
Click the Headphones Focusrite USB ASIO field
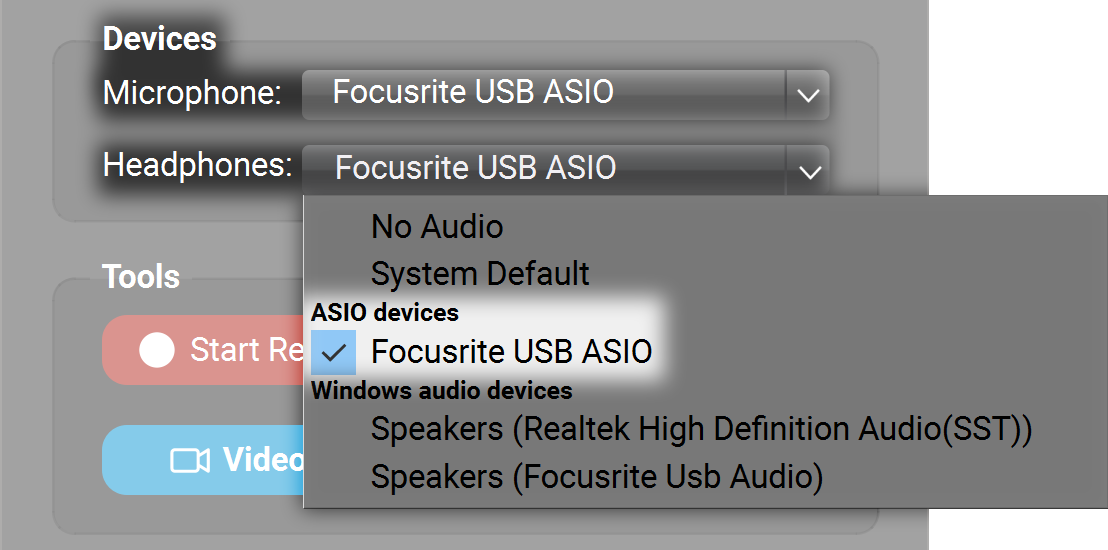[x=545, y=168]
